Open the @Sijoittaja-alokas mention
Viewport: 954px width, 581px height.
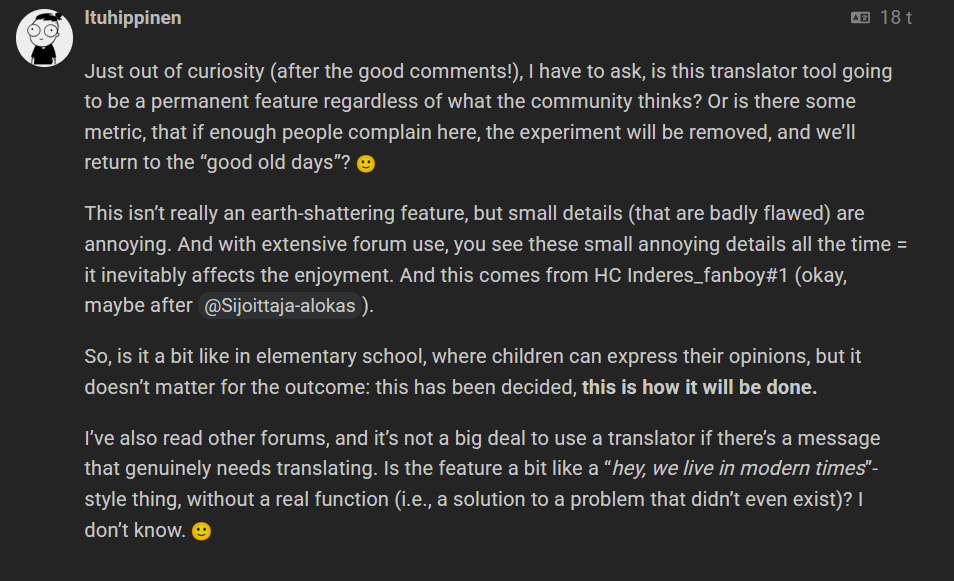(280, 306)
